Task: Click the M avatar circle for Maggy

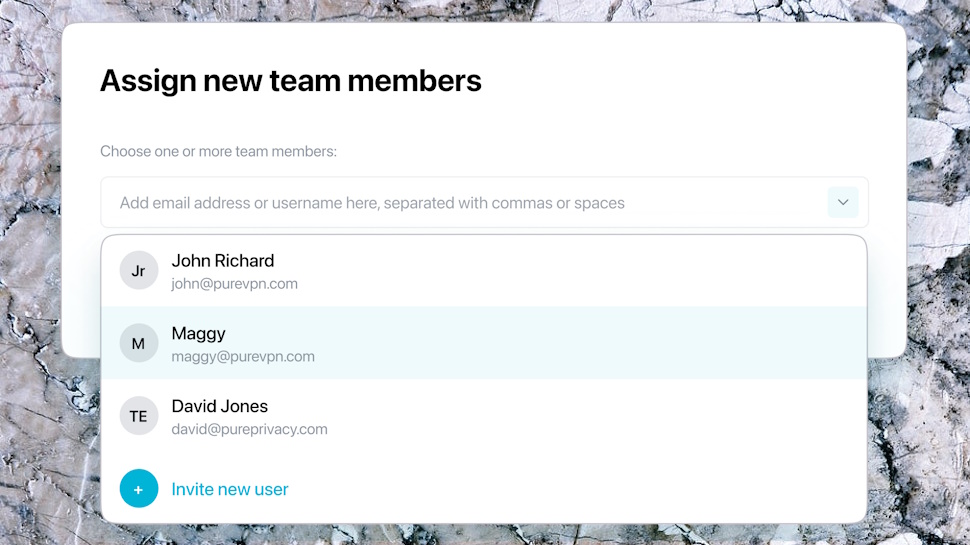Action: [x=139, y=343]
